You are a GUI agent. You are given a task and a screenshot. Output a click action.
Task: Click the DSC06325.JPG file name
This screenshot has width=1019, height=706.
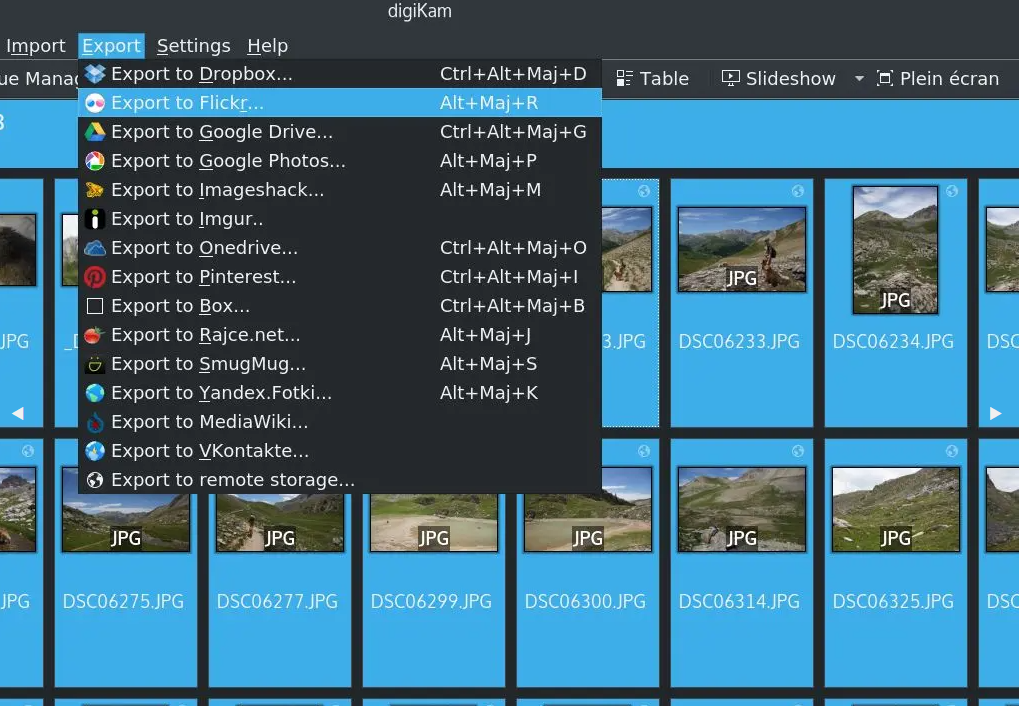coord(894,602)
